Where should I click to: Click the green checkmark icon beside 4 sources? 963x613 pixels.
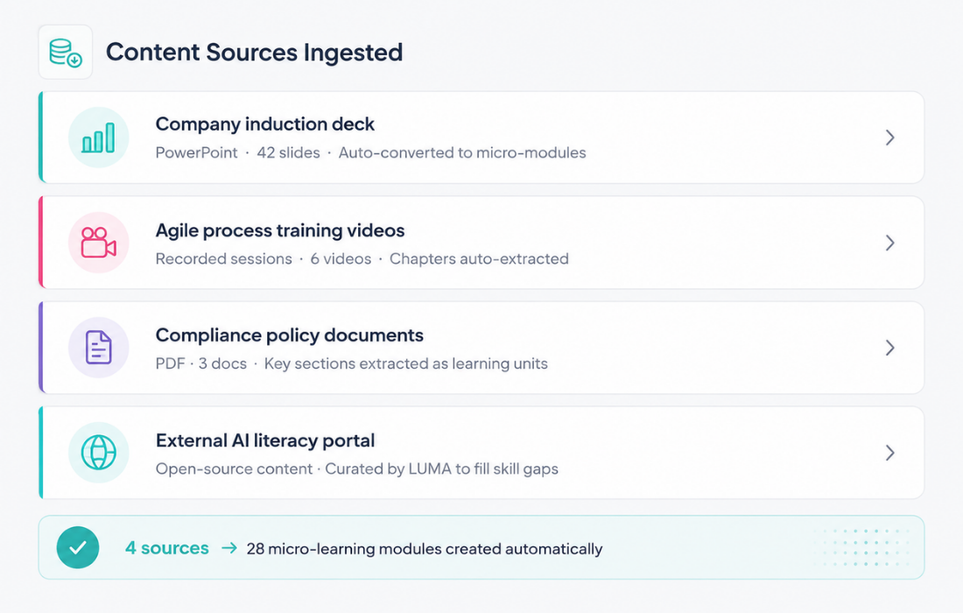tap(78, 547)
